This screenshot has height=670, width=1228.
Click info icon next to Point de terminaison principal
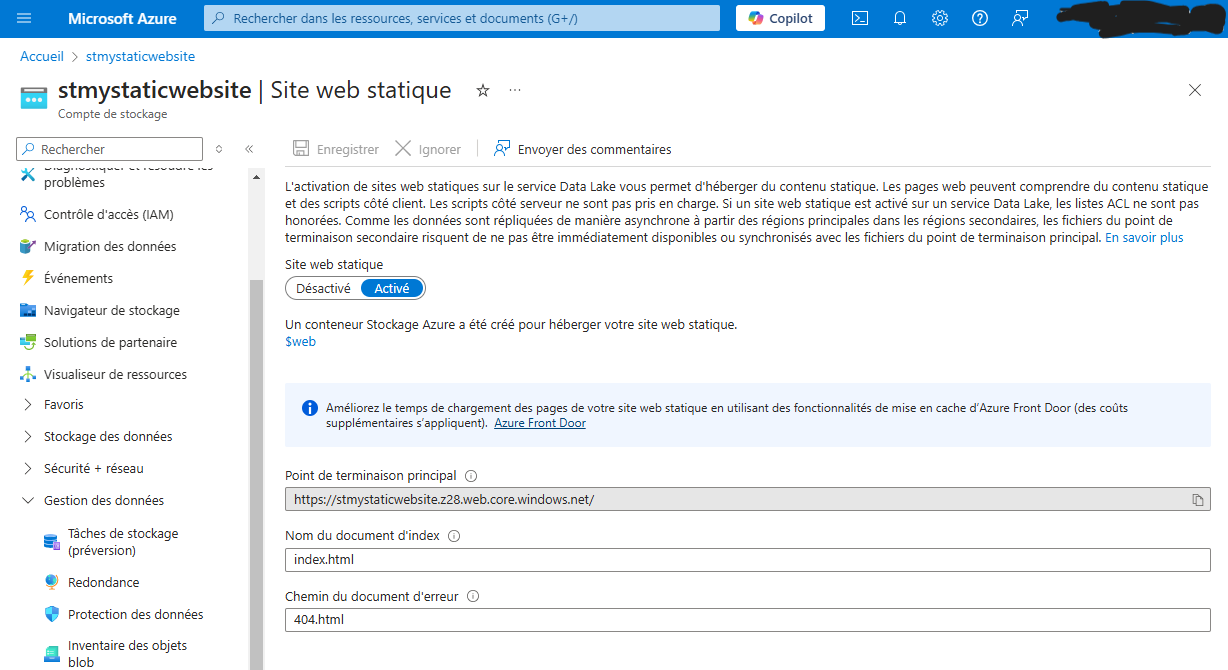(471, 476)
